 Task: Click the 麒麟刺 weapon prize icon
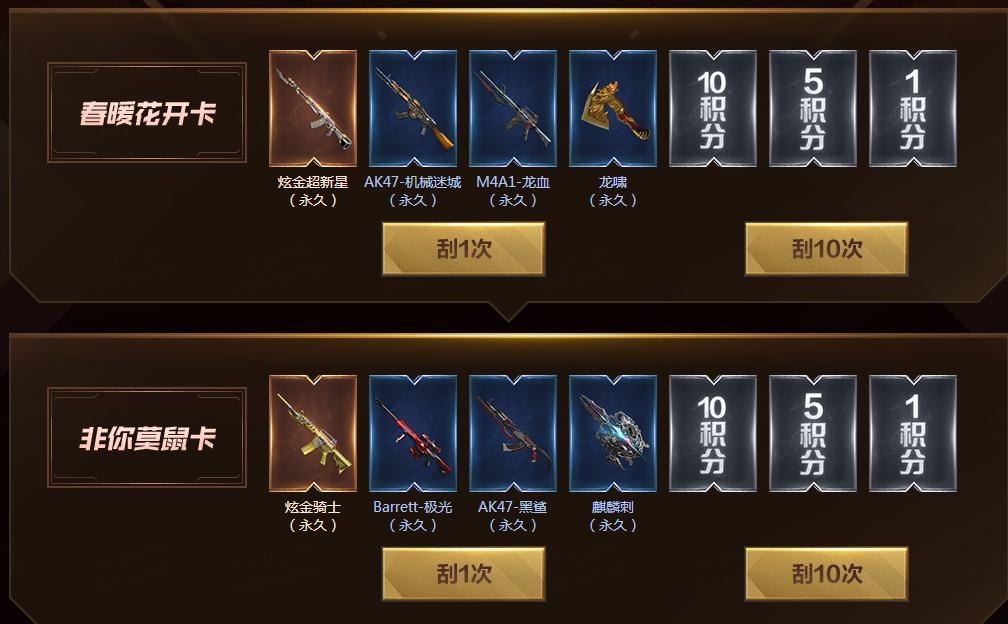point(613,434)
